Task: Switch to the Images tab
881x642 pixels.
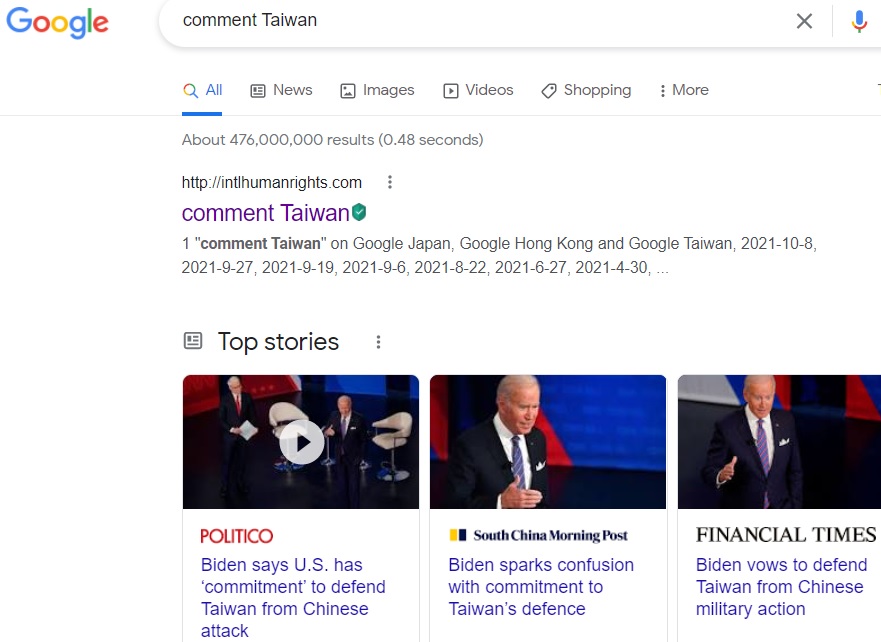Action: tap(377, 90)
